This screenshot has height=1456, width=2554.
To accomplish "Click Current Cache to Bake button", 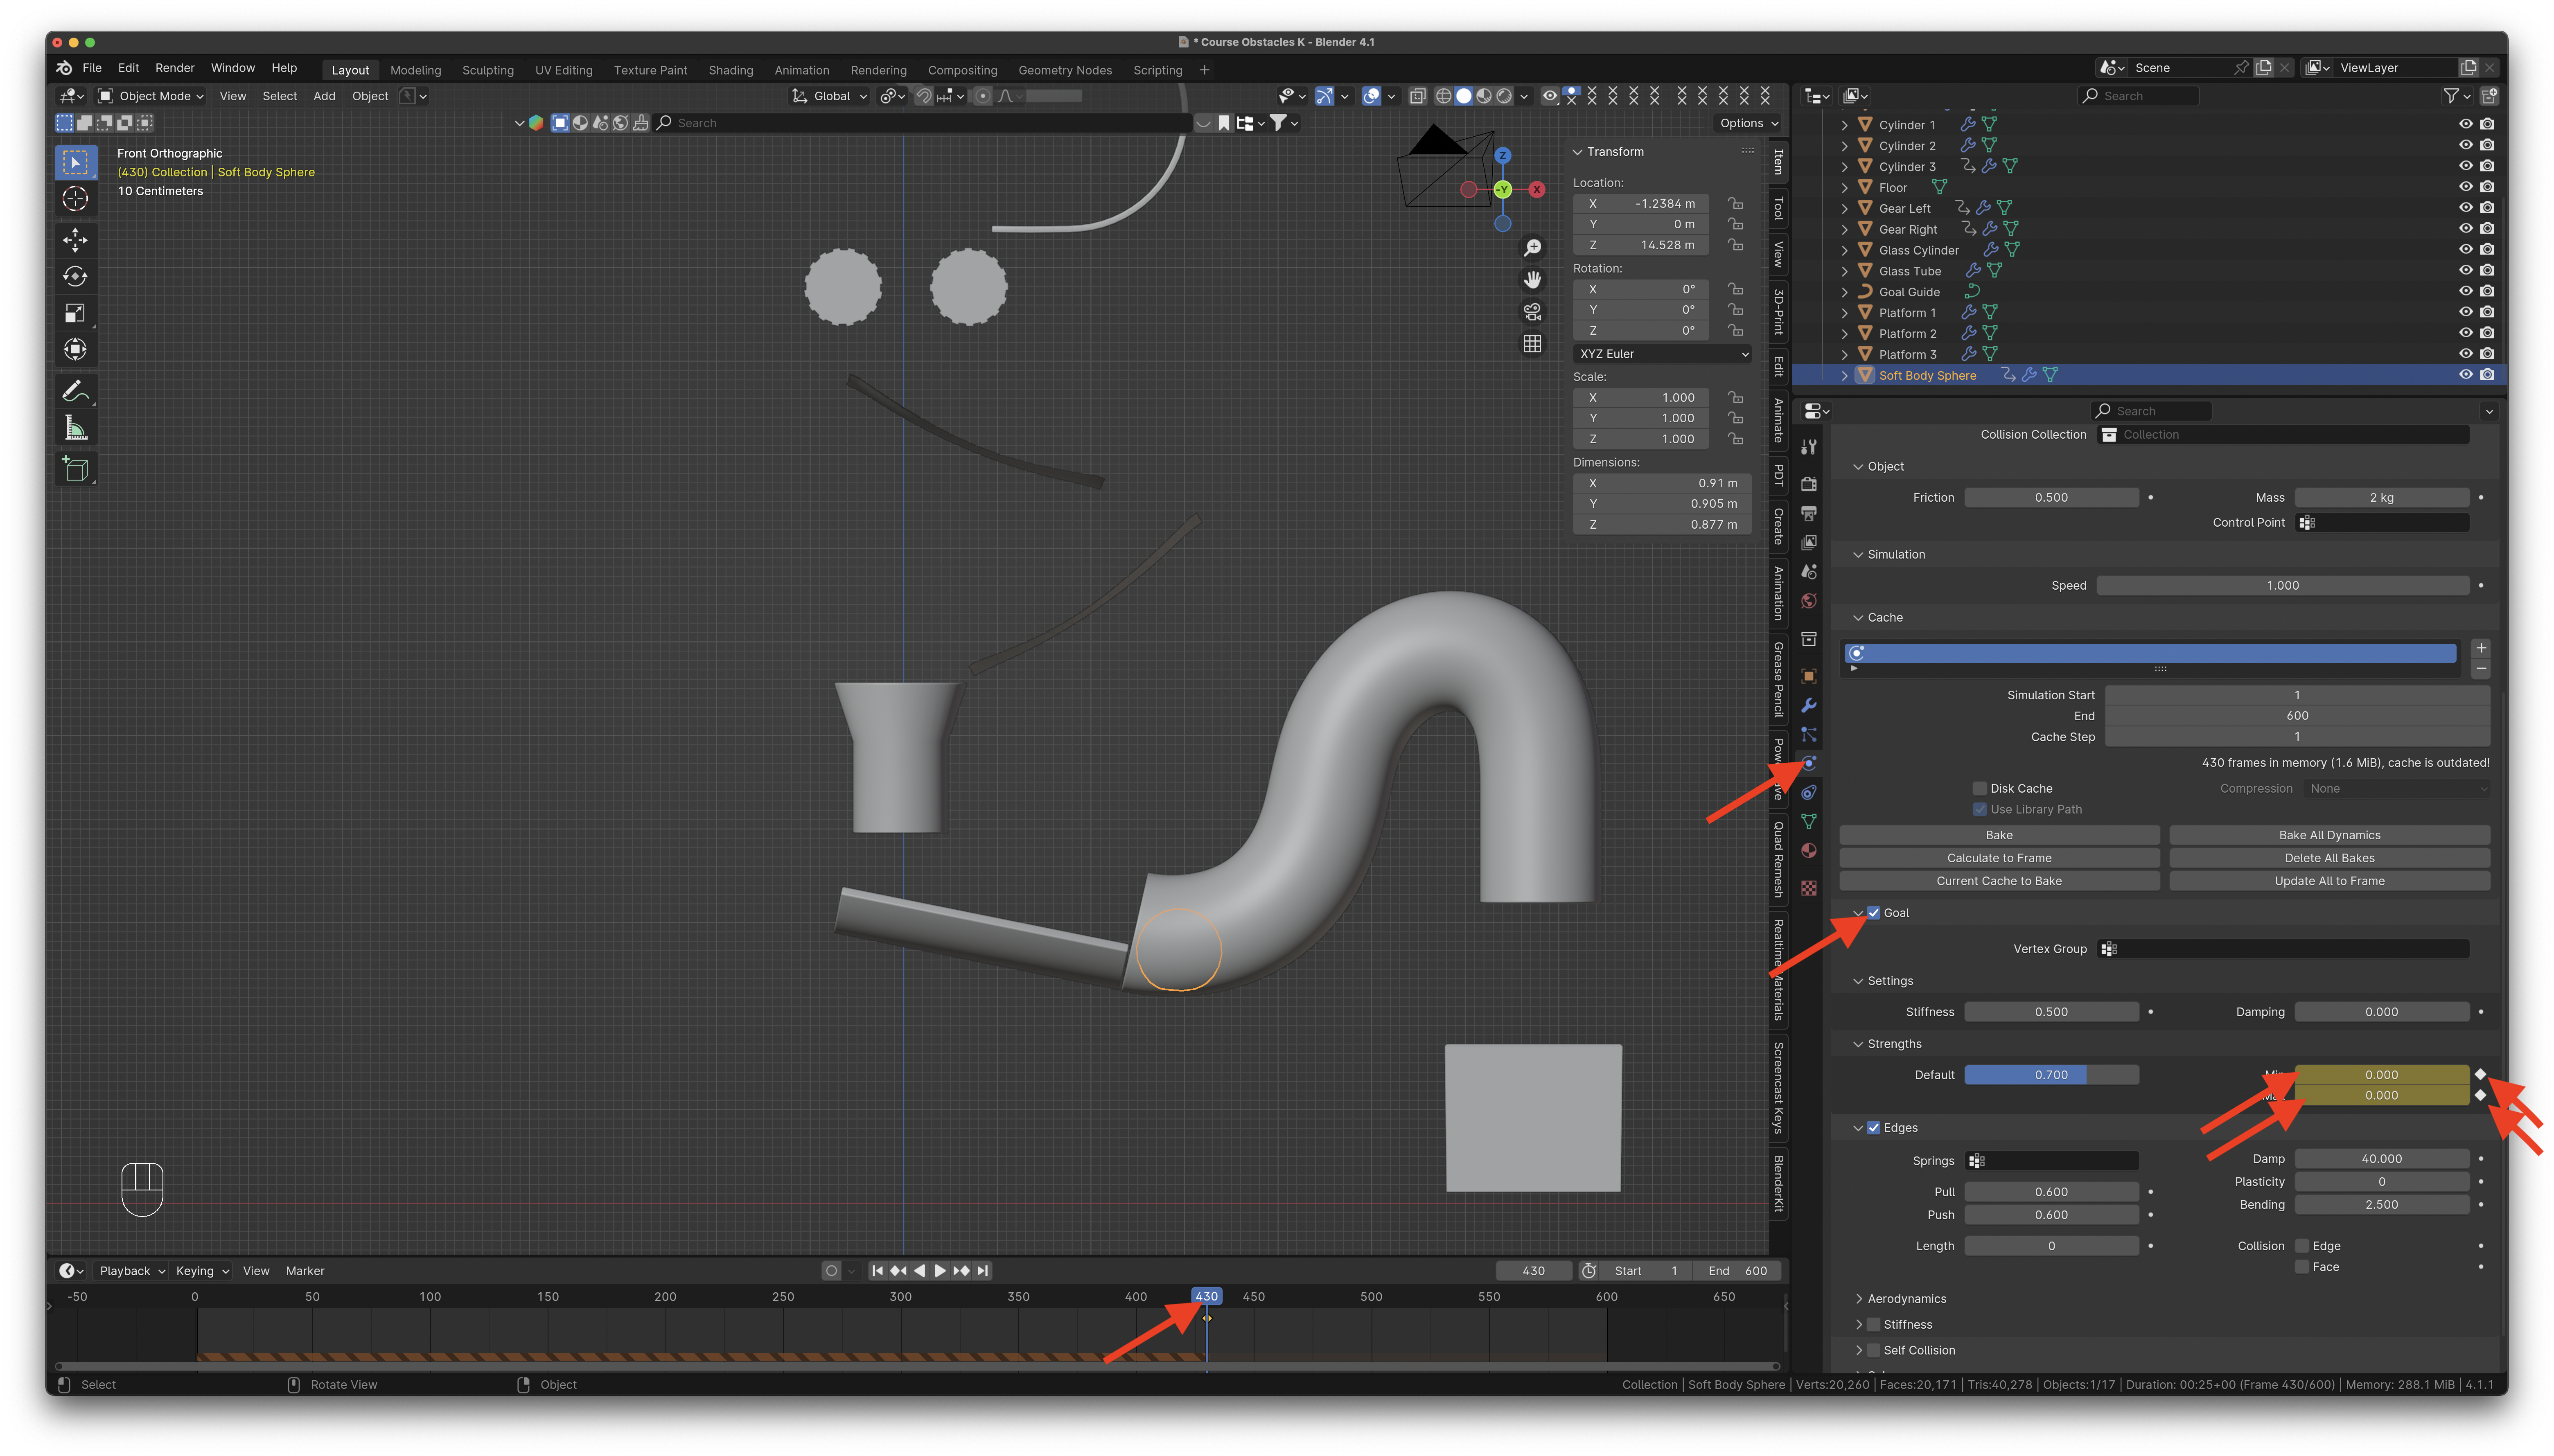I will [x=1999, y=882].
